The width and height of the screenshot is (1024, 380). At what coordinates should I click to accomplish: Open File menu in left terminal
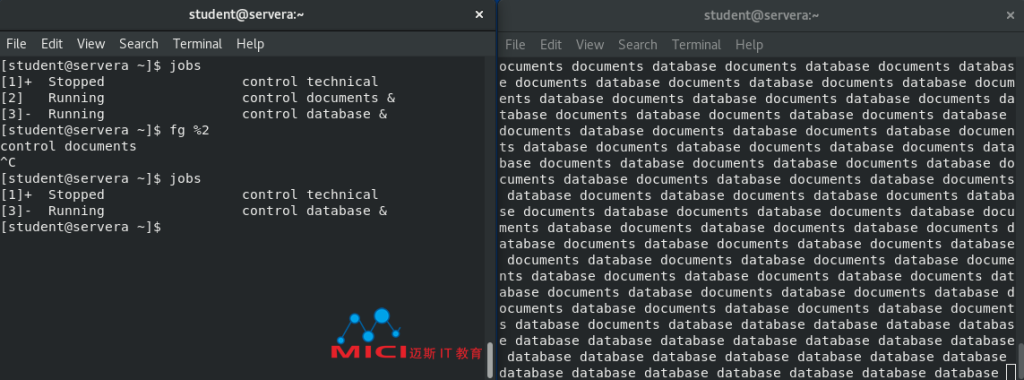click(x=16, y=44)
